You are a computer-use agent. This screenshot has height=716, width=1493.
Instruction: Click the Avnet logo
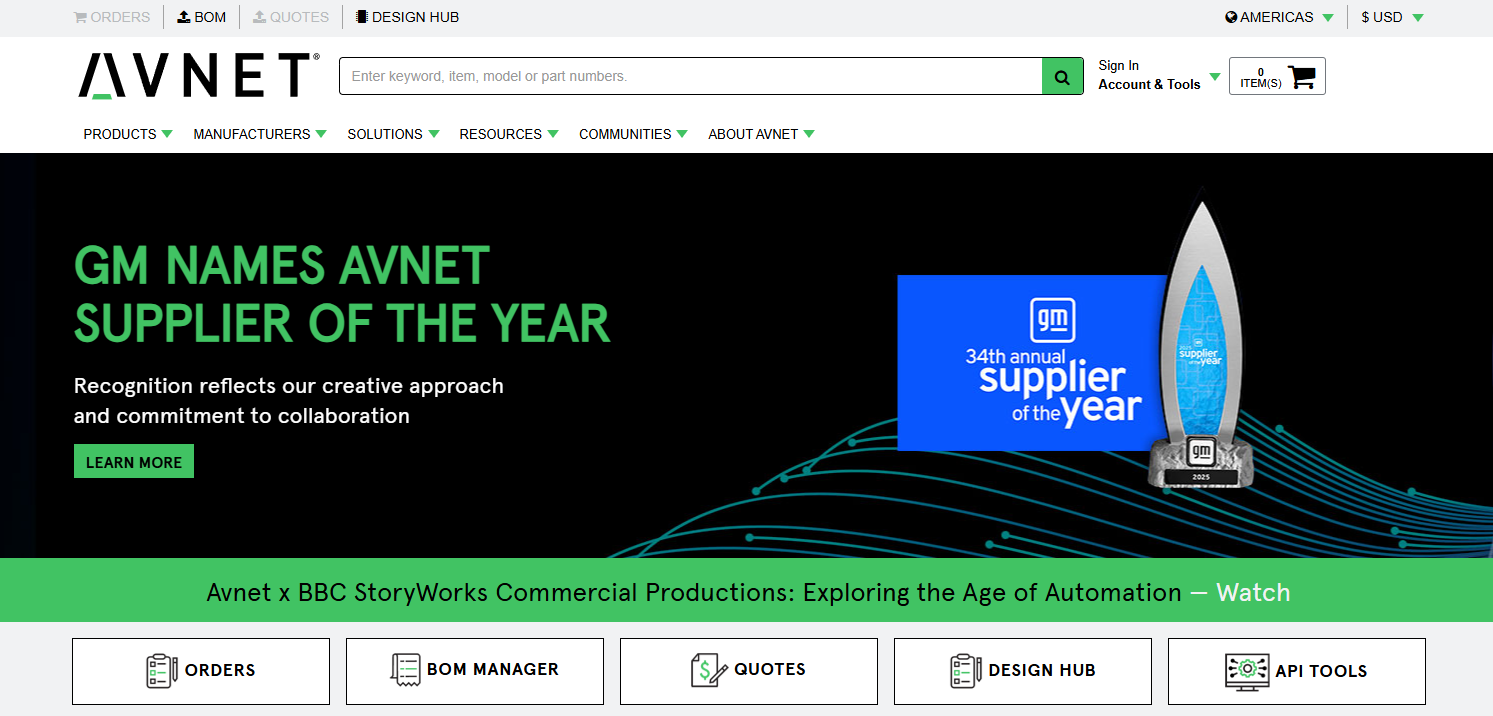pyautogui.click(x=199, y=76)
